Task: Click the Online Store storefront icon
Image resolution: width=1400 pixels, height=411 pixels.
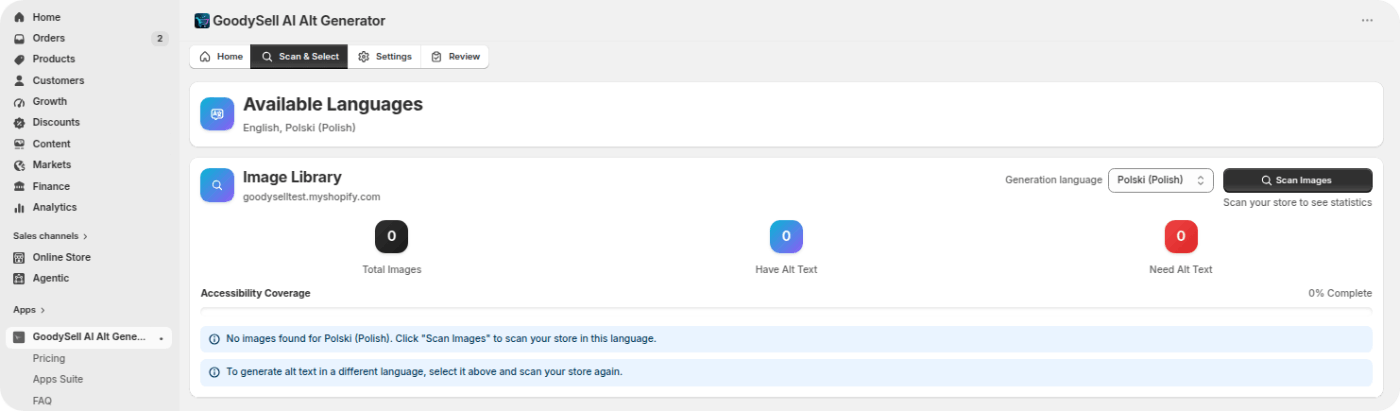Action: pyautogui.click(x=19, y=257)
